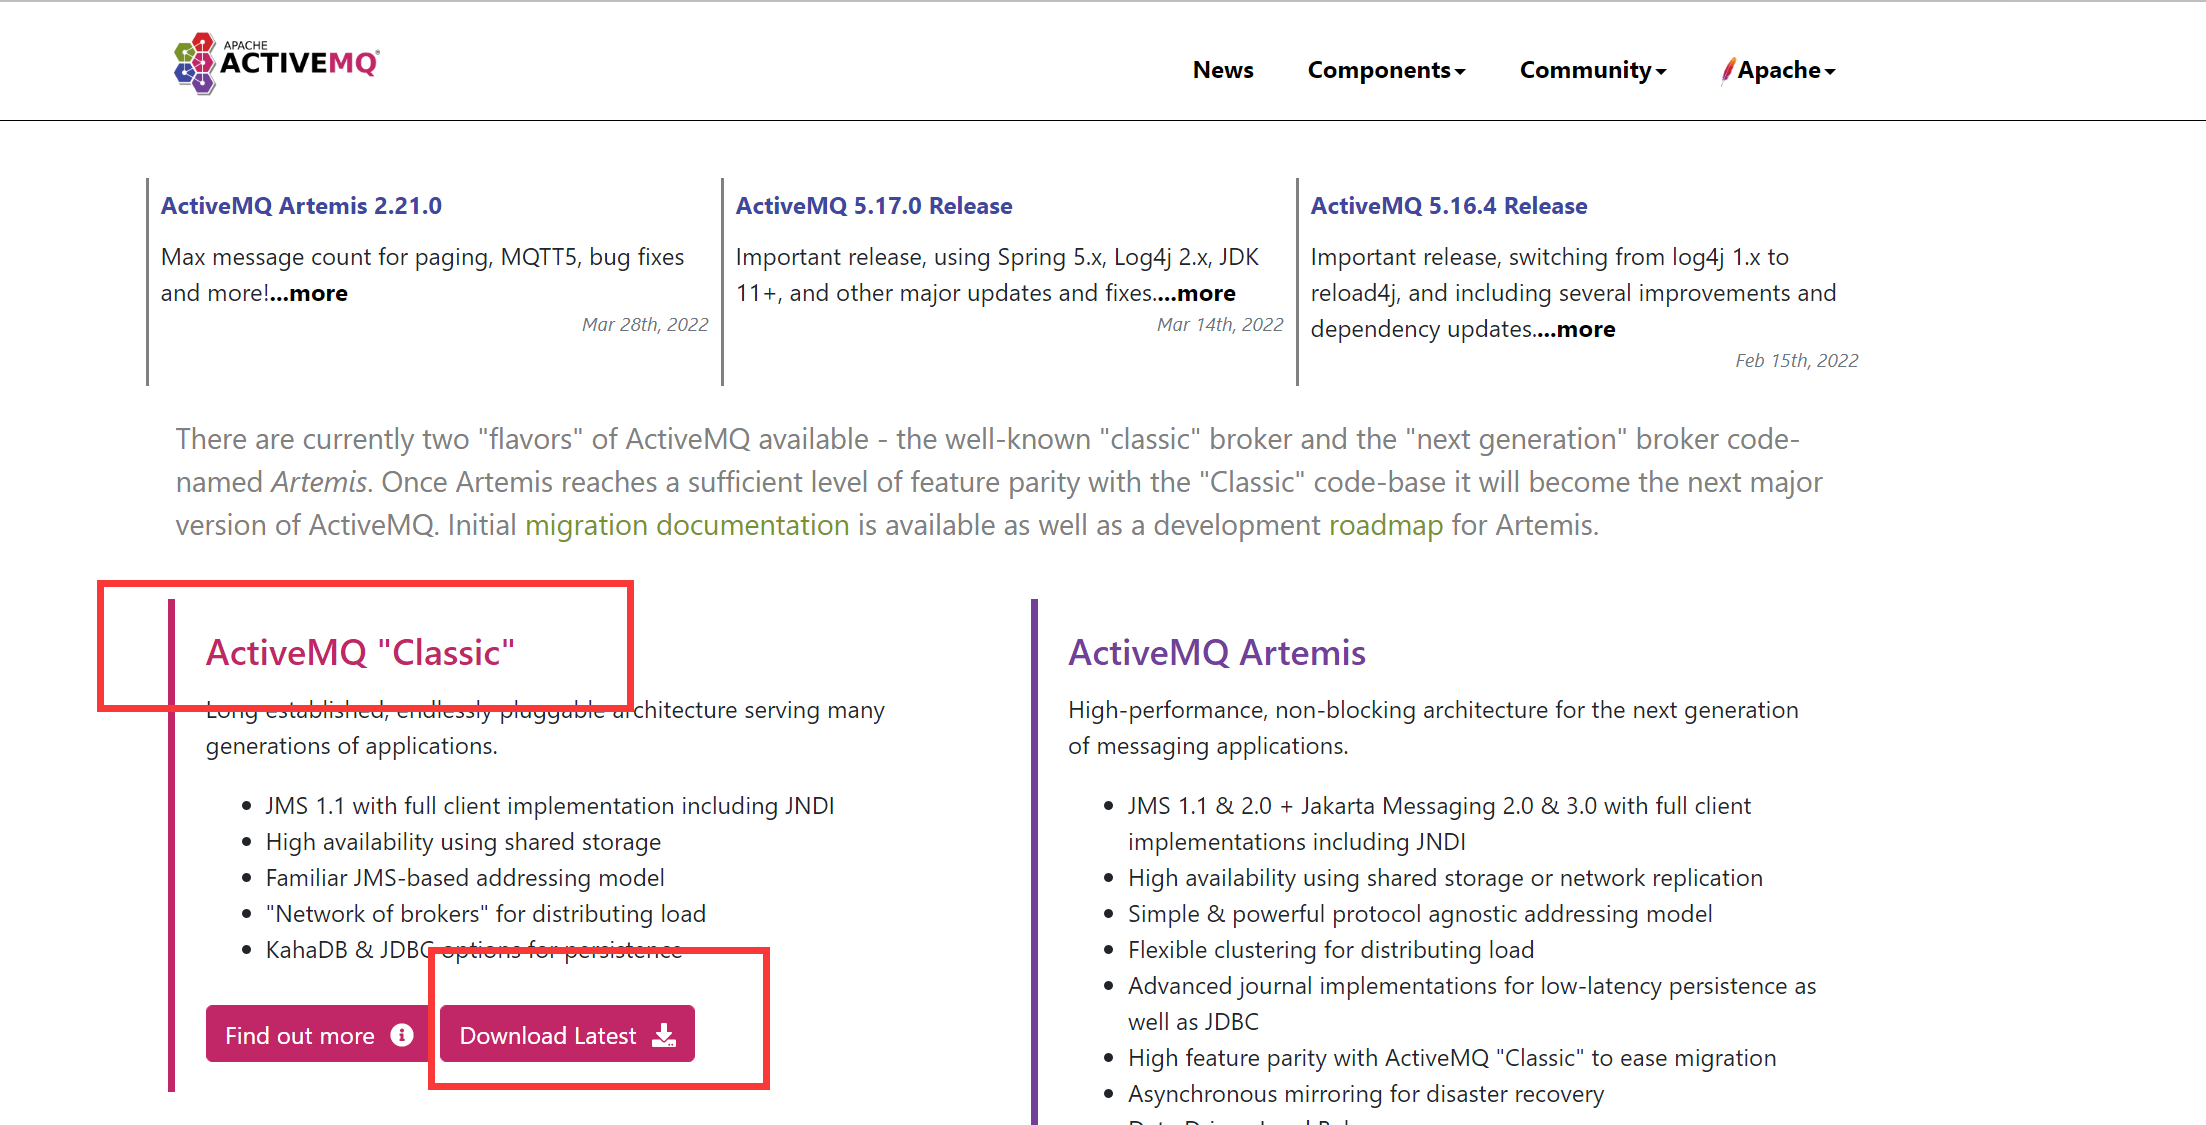The width and height of the screenshot is (2206, 1125).
Task: Click the ActiveMQ "Classic" heading
Action: 360,653
